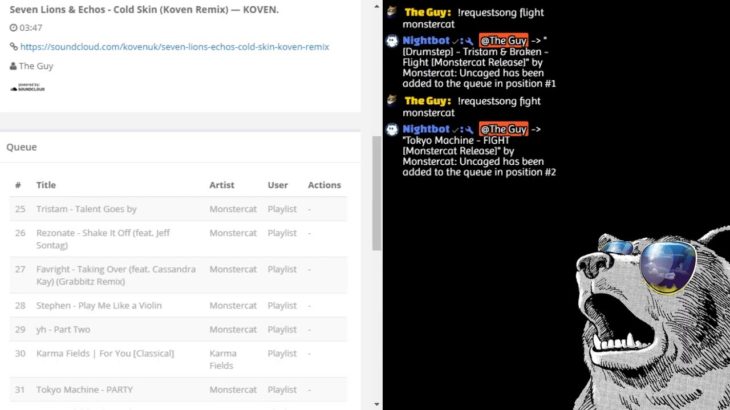Click the scrollbar up arrow
The image size is (730, 410).
[377, 6]
